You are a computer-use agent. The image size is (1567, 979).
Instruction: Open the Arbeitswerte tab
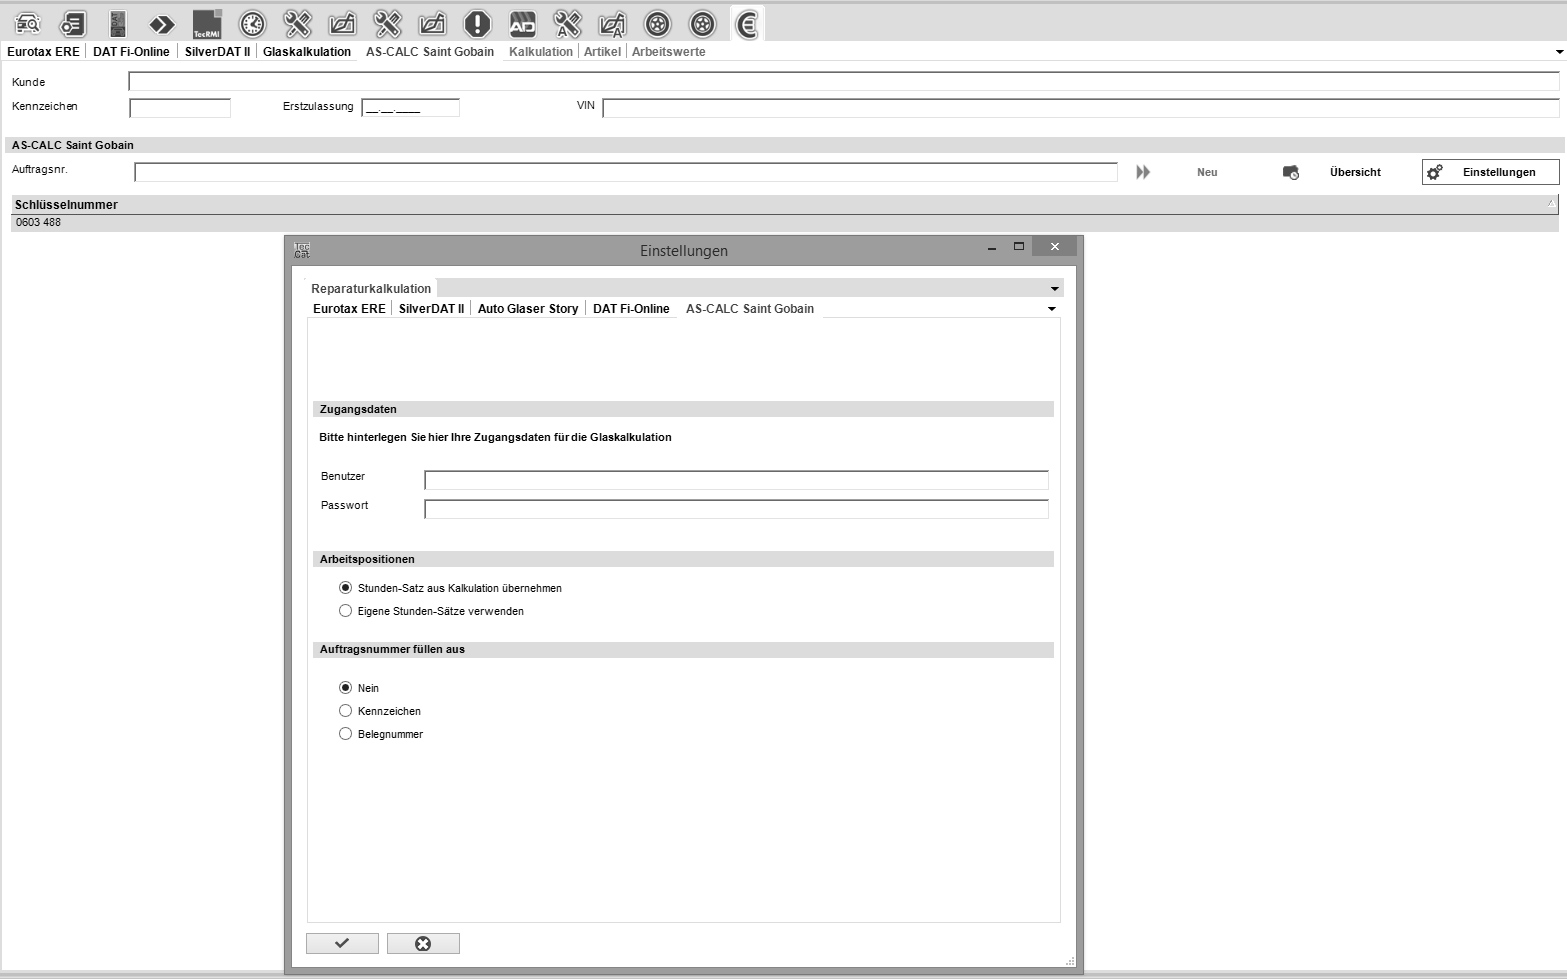click(669, 52)
